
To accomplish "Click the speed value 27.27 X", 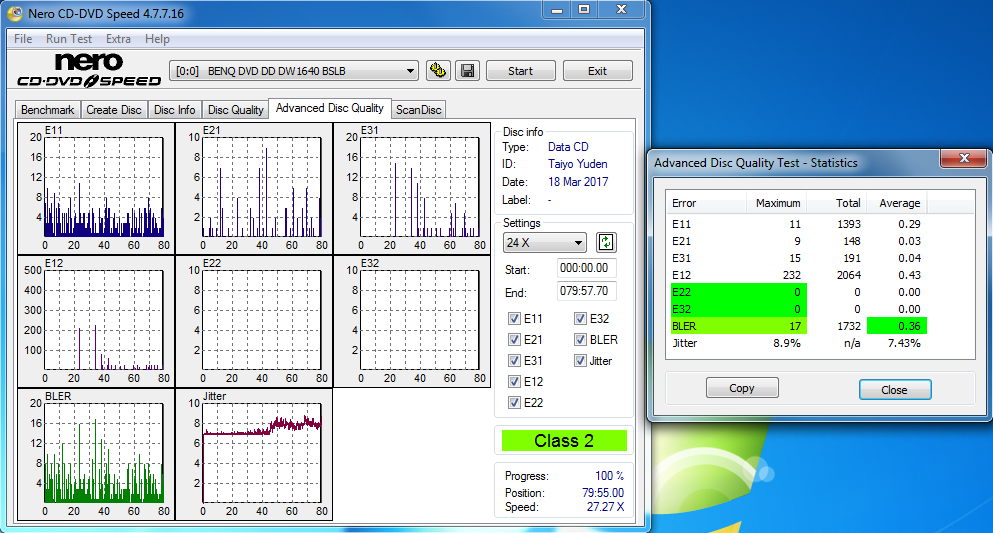I will point(605,507).
